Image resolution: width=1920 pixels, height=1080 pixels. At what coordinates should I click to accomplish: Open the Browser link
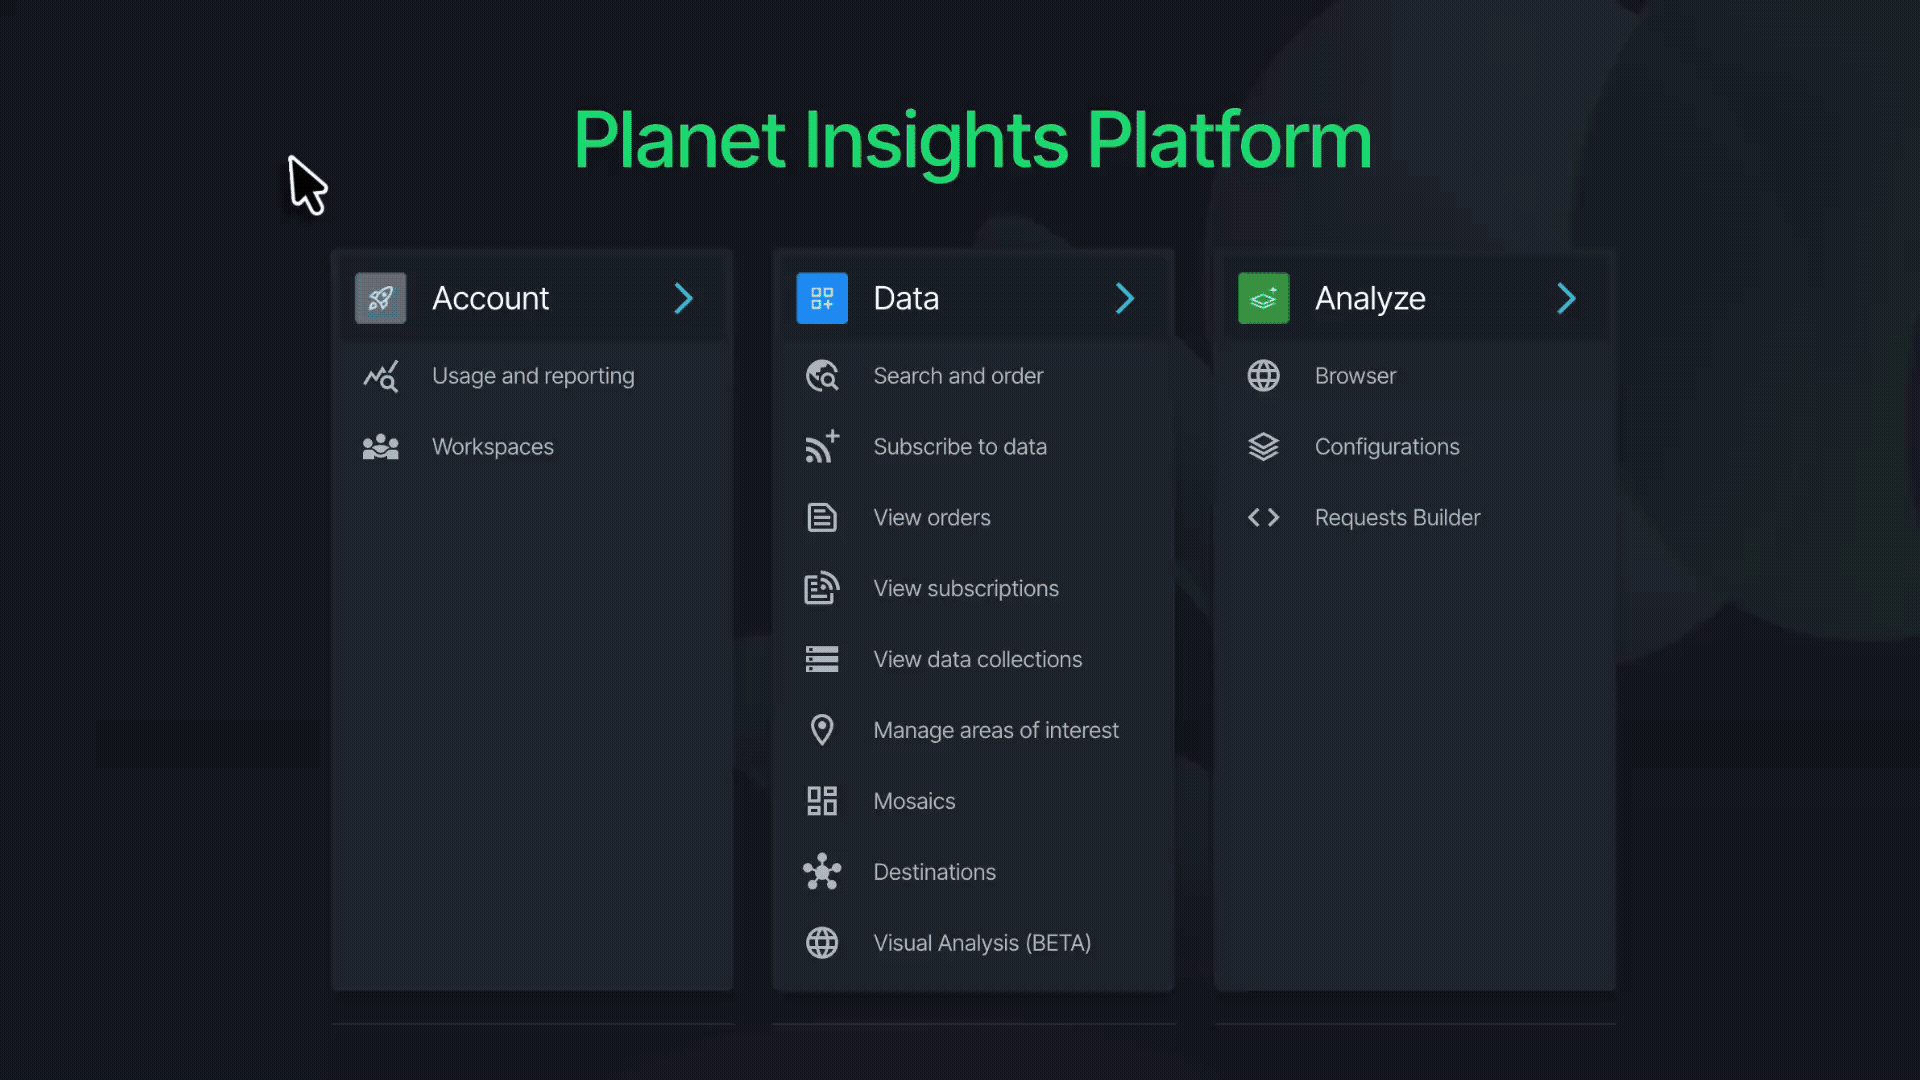point(1356,376)
